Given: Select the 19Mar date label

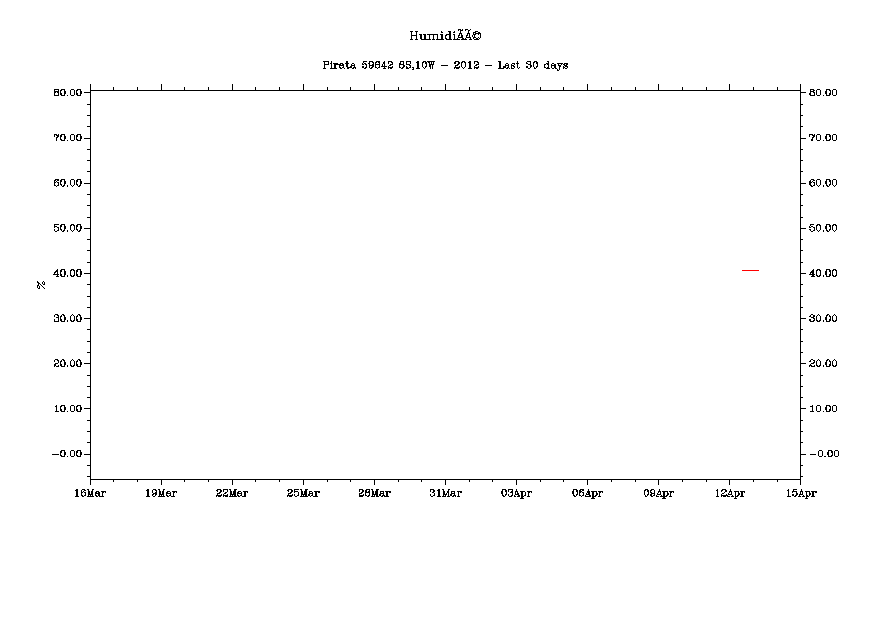Looking at the screenshot, I should point(161,493).
